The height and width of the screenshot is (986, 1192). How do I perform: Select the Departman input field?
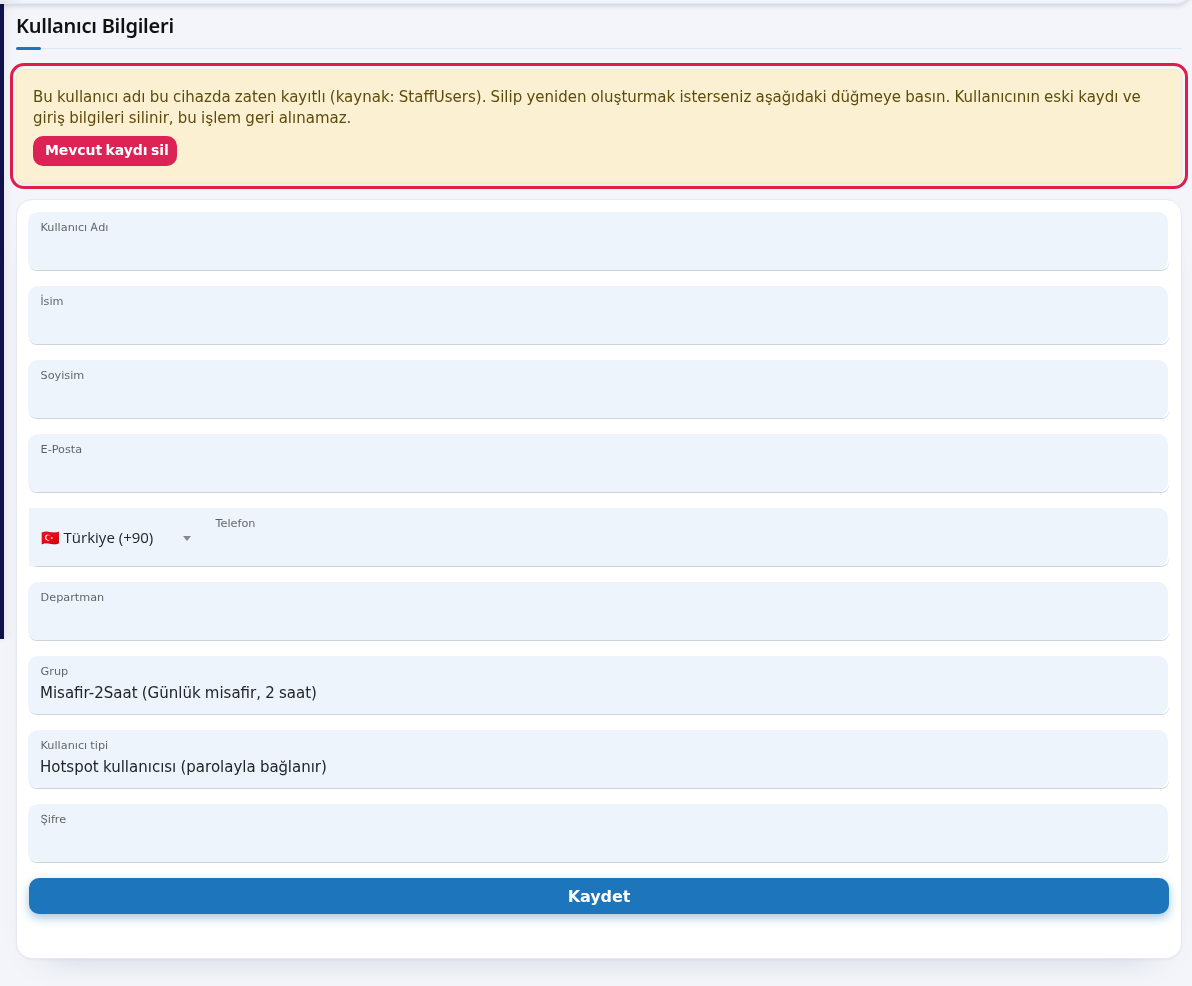pos(598,611)
